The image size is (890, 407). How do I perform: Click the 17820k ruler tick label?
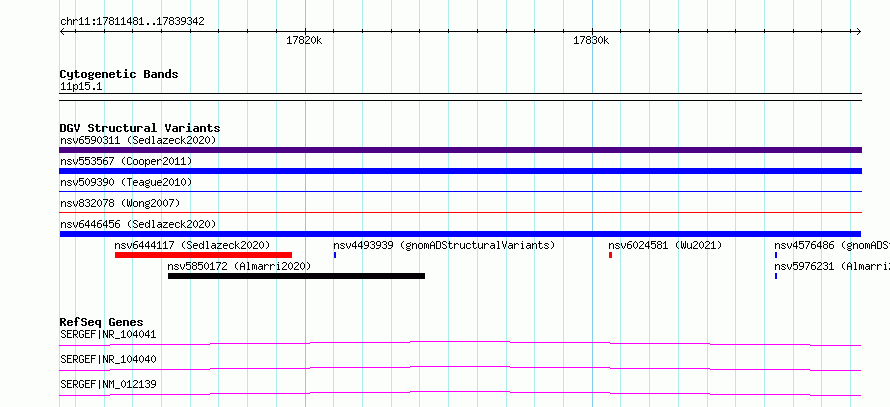pos(304,40)
